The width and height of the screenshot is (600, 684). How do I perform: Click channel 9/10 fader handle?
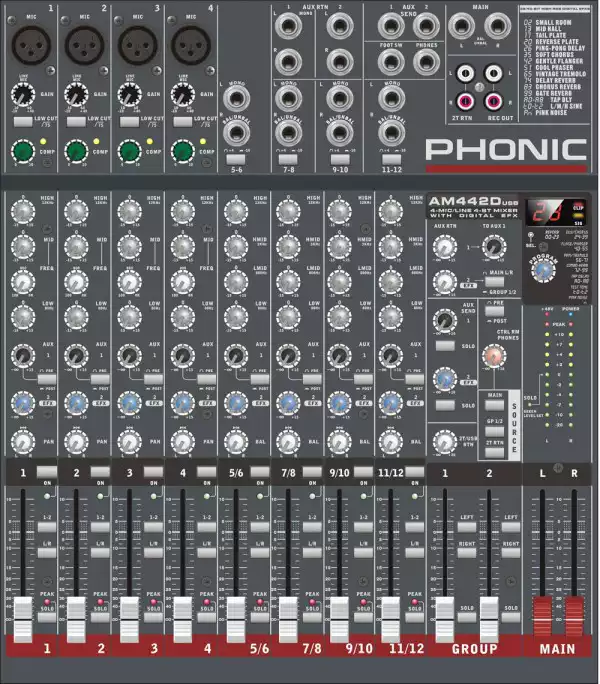[339, 620]
